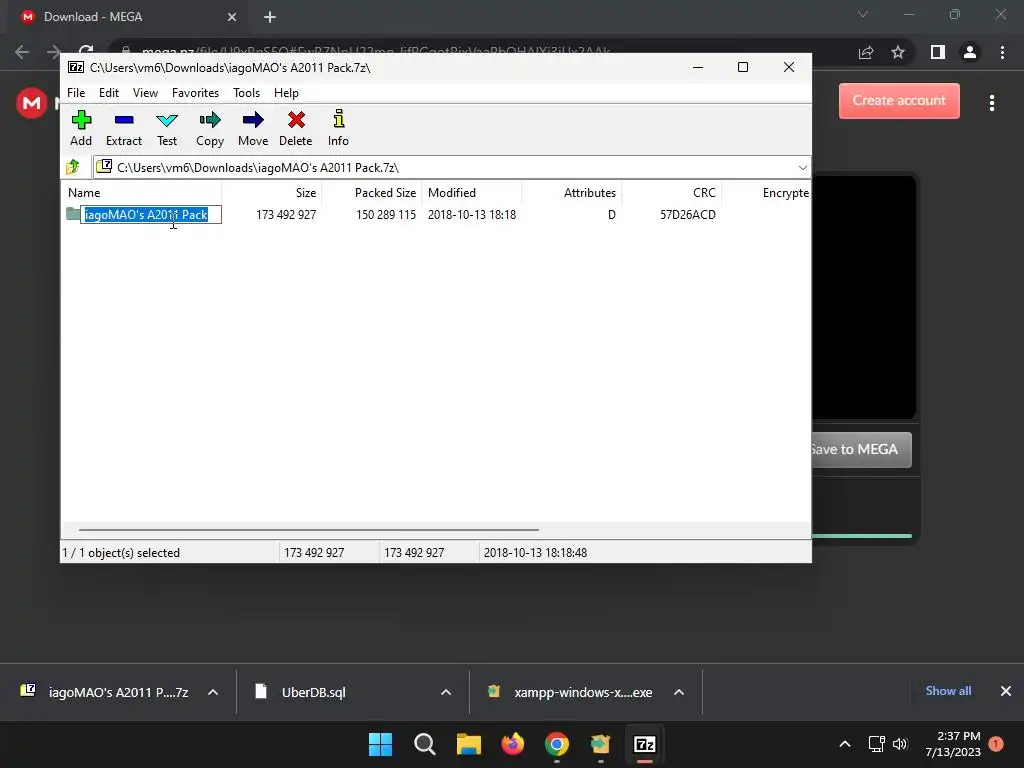The image size is (1024, 768).
Task: Sort by the Attributes column header
Action: [x=571, y=193]
